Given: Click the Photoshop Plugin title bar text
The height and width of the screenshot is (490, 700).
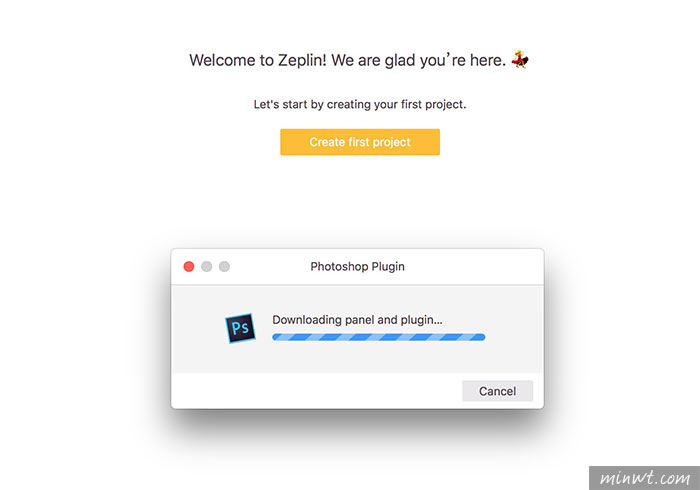Looking at the screenshot, I should click(x=358, y=266).
